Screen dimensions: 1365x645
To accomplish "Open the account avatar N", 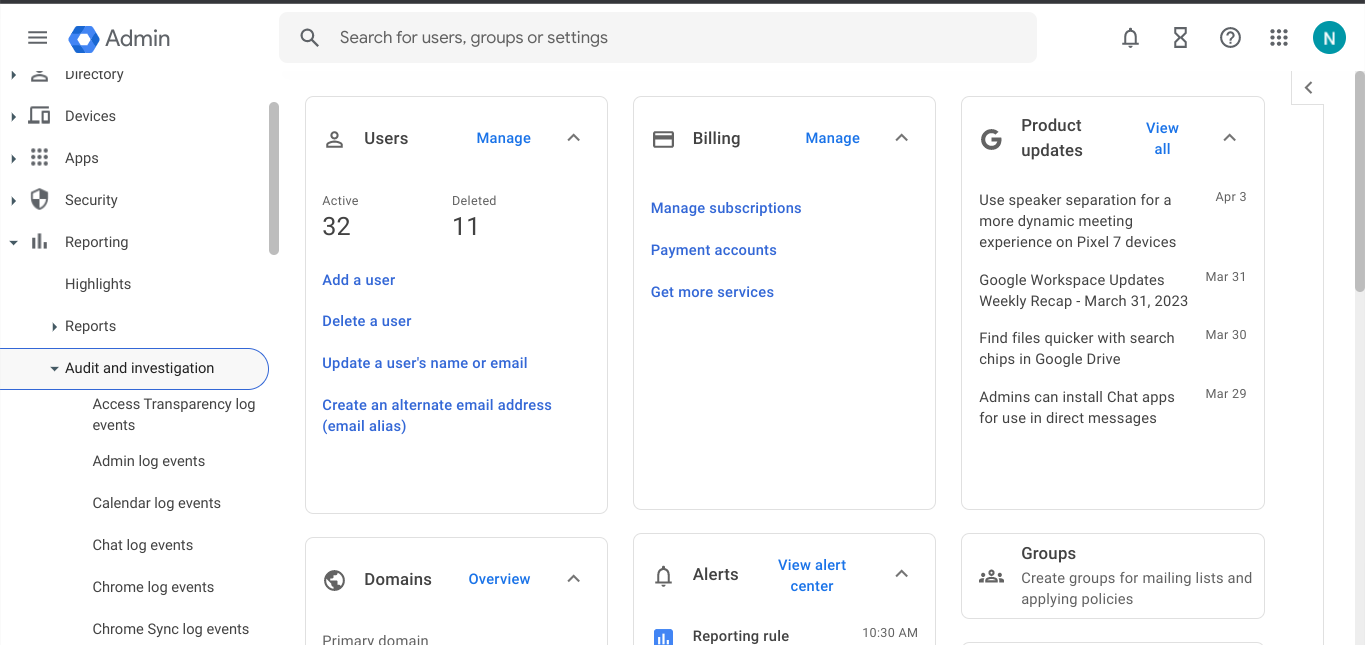I will [1329, 38].
